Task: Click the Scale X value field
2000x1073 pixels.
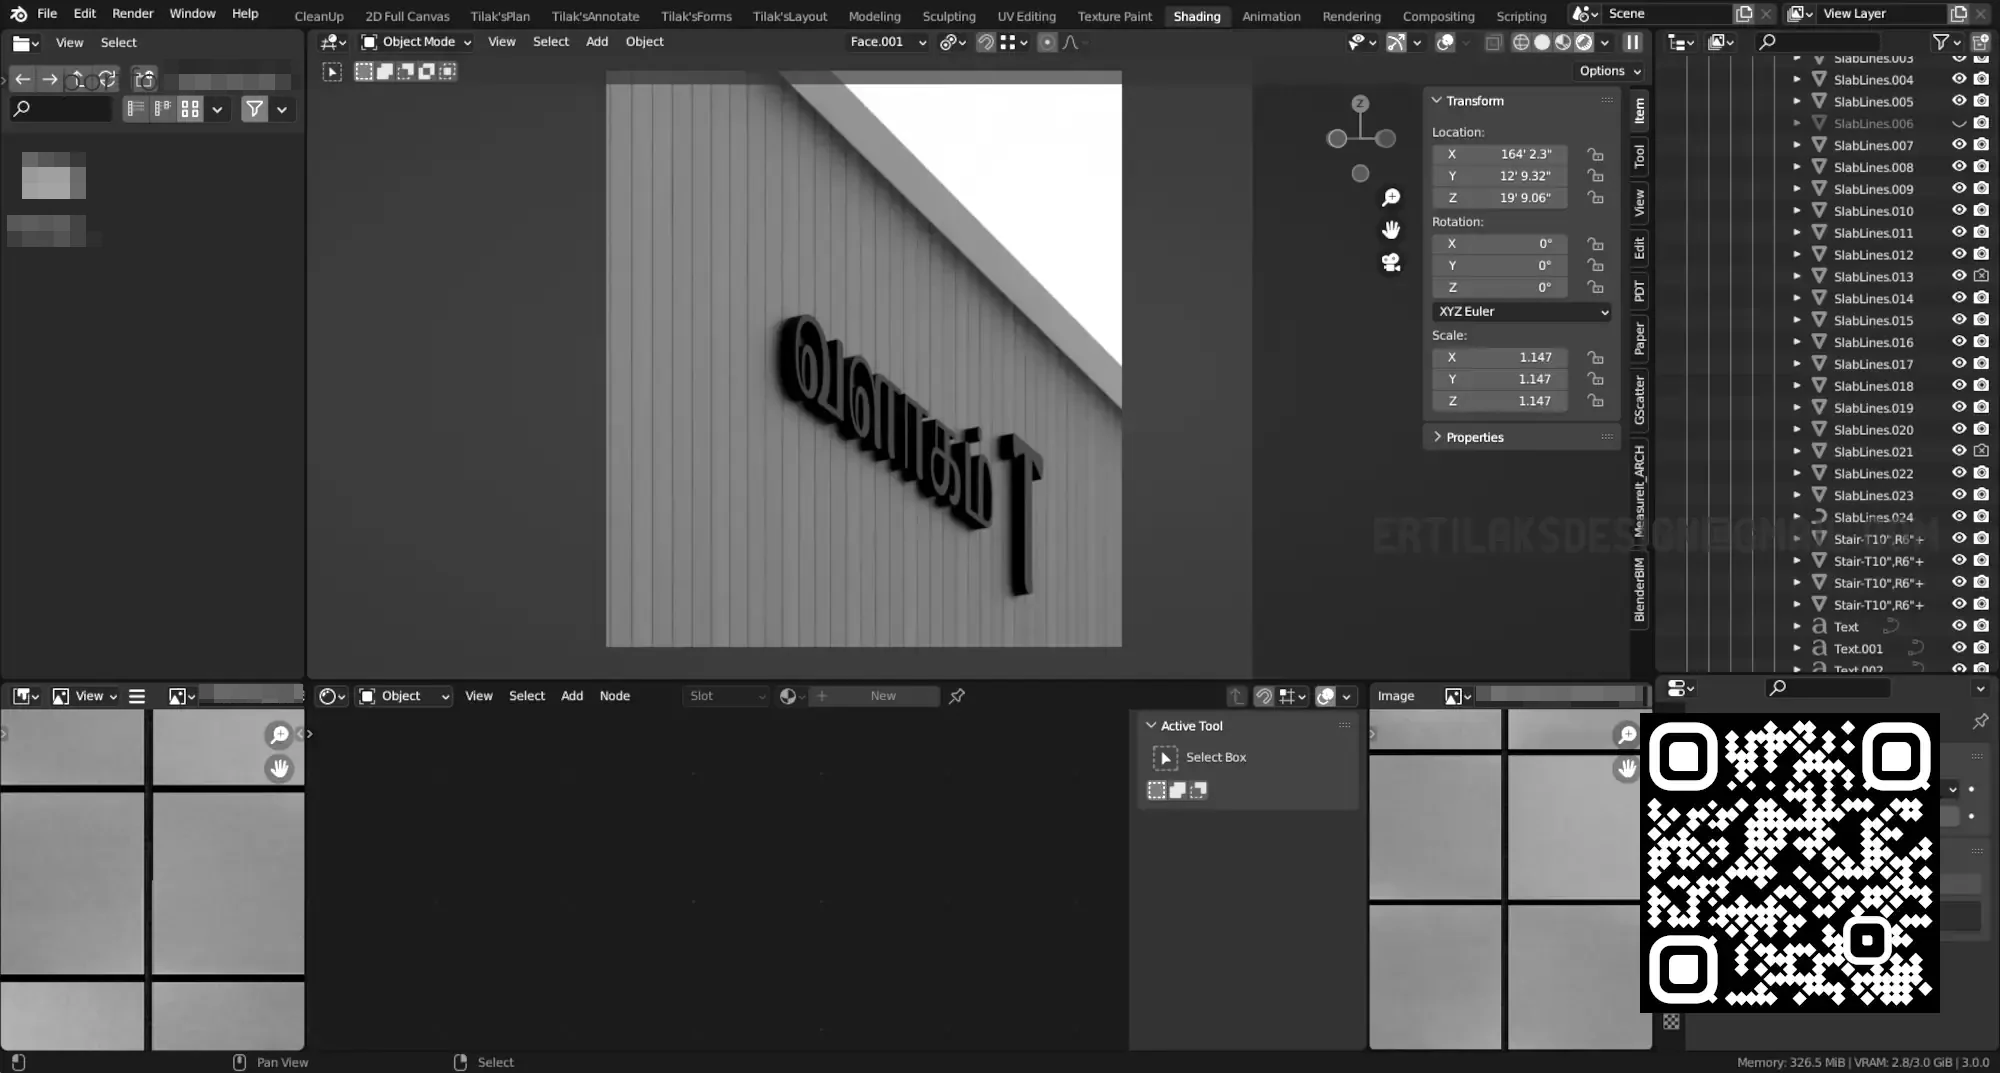Action: coord(1500,357)
